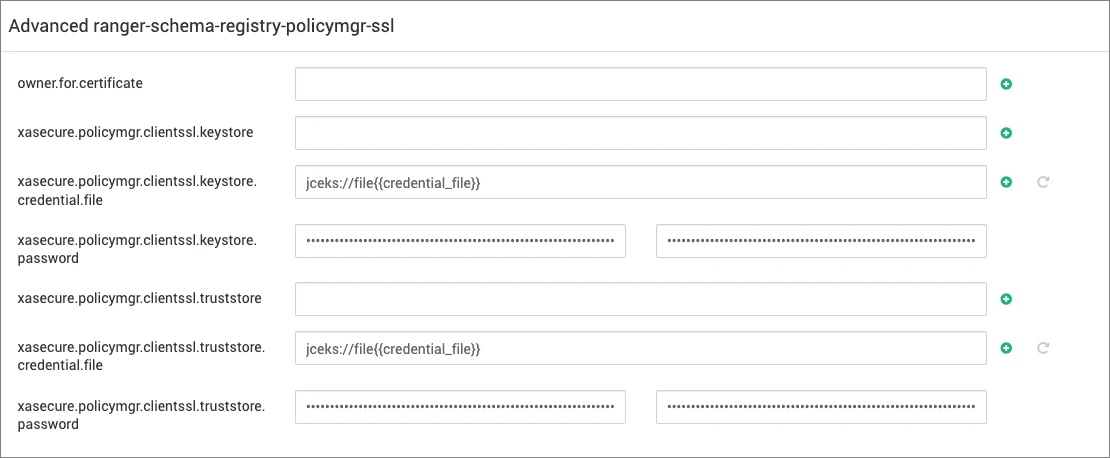This screenshot has height=458, width=1110.
Task: Click the truststore.password confirmation field
Action: coord(821,407)
